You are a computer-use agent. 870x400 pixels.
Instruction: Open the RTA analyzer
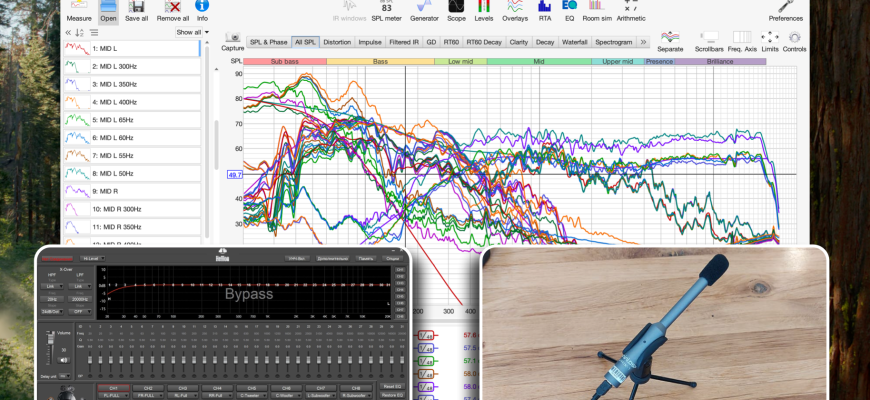tap(545, 11)
